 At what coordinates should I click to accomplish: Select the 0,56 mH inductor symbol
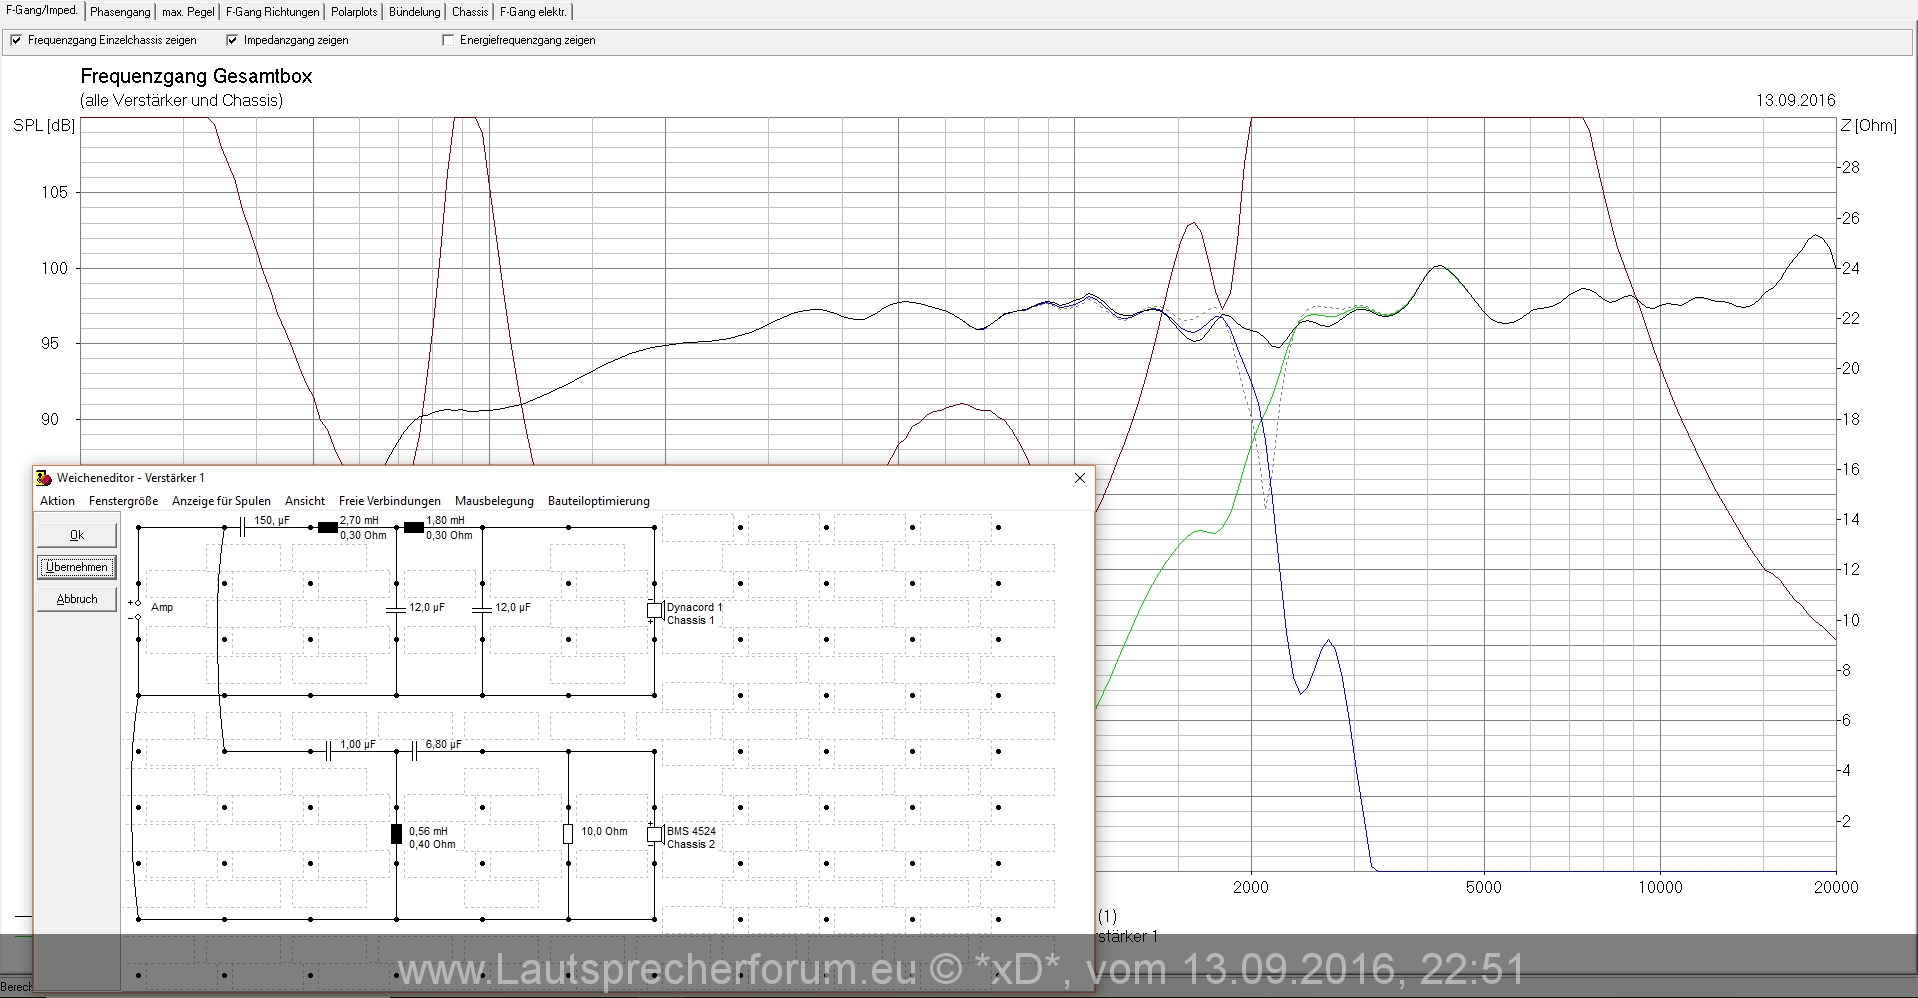tap(396, 834)
